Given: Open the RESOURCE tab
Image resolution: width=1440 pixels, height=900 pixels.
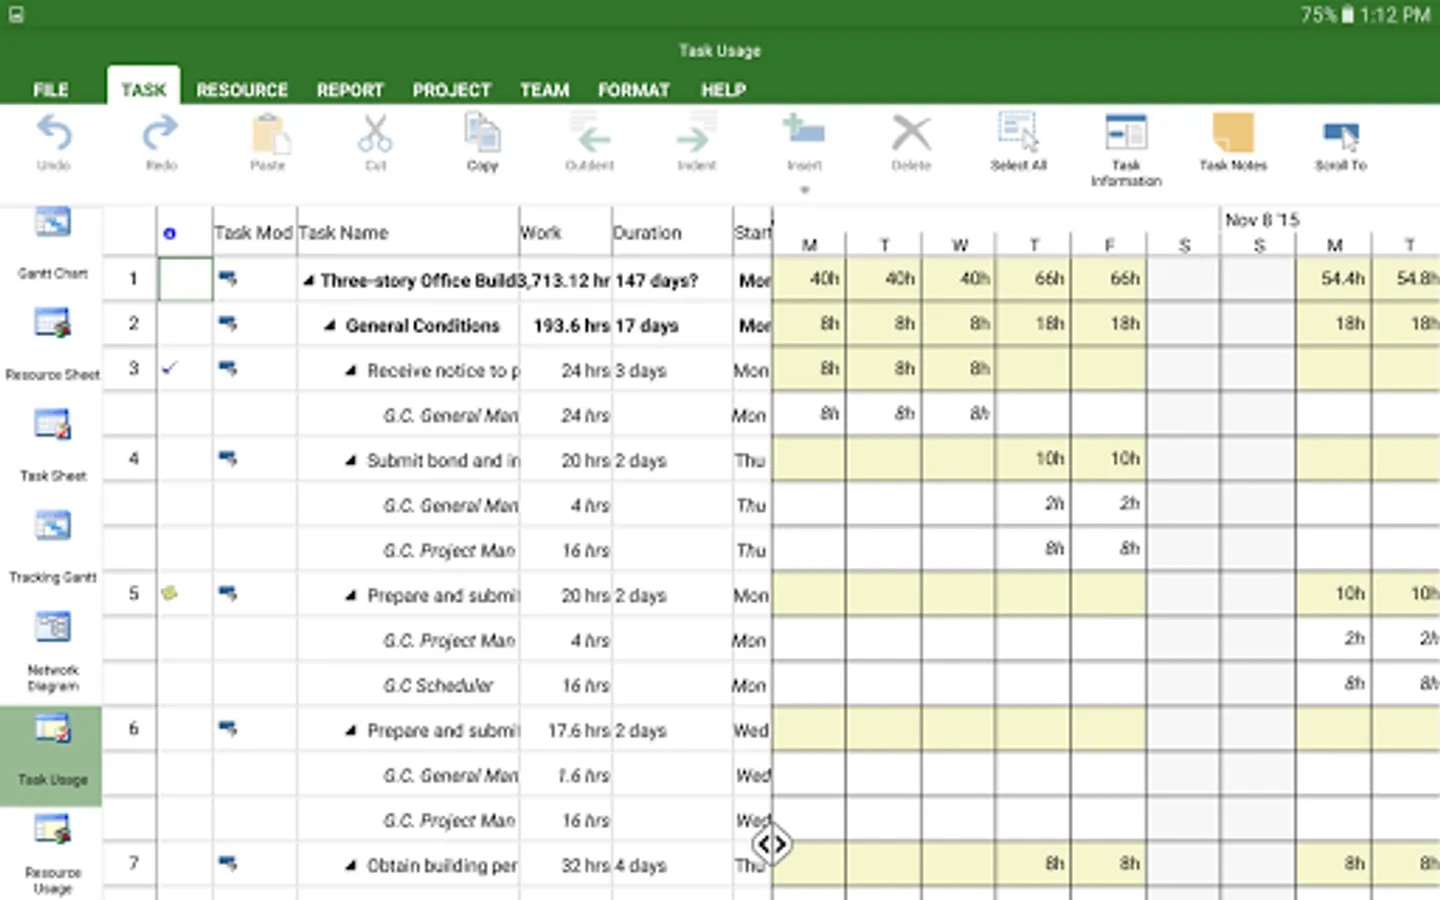Looking at the screenshot, I should 242,90.
